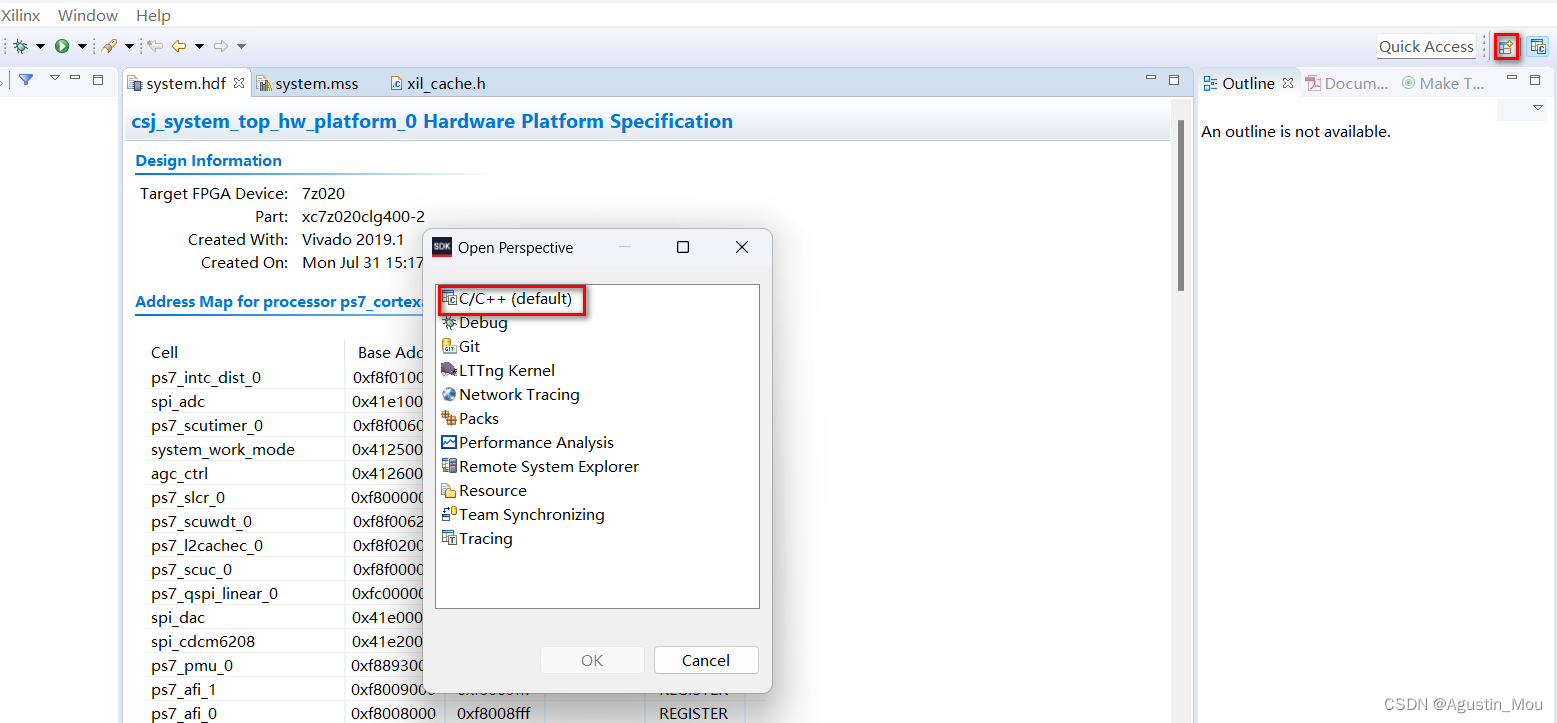Click the Forward navigation arrow

click(x=221, y=46)
